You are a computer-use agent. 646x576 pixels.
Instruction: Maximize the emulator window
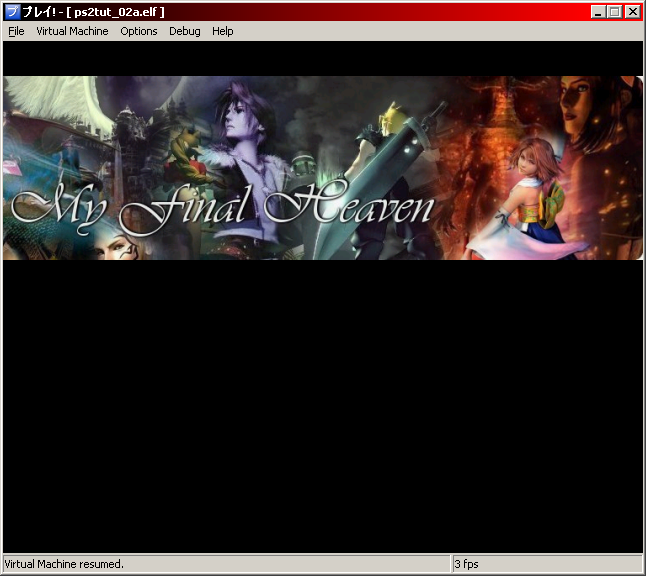click(615, 12)
